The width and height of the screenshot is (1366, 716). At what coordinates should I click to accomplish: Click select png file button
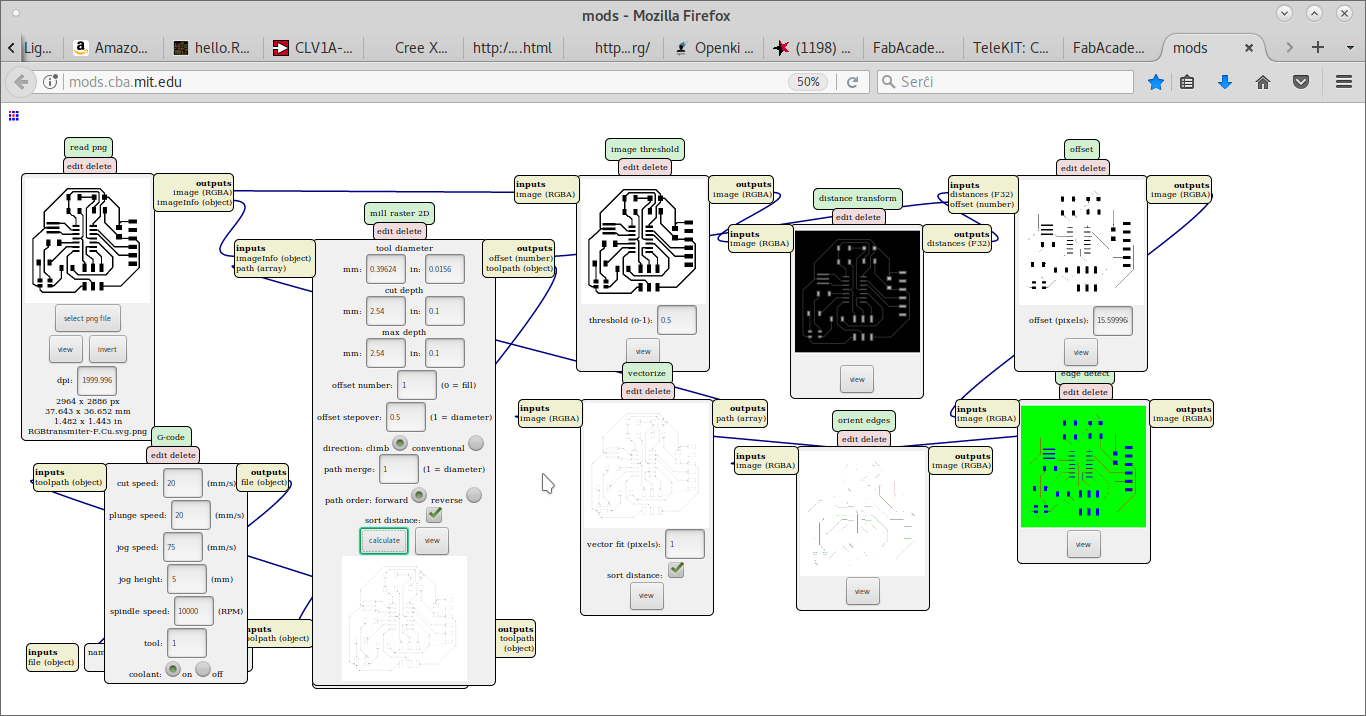click(x=87, y=318)
